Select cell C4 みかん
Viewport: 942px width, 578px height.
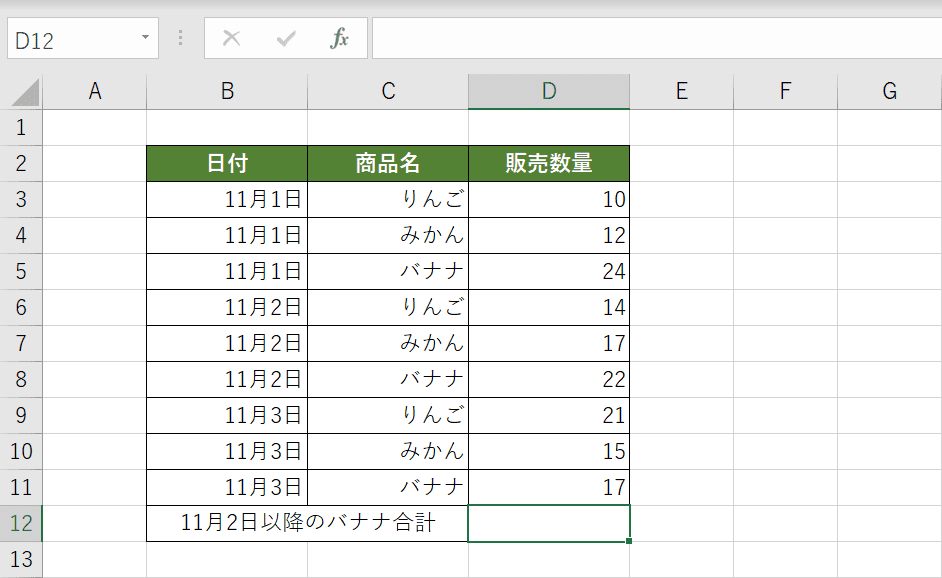coord(388,236)
